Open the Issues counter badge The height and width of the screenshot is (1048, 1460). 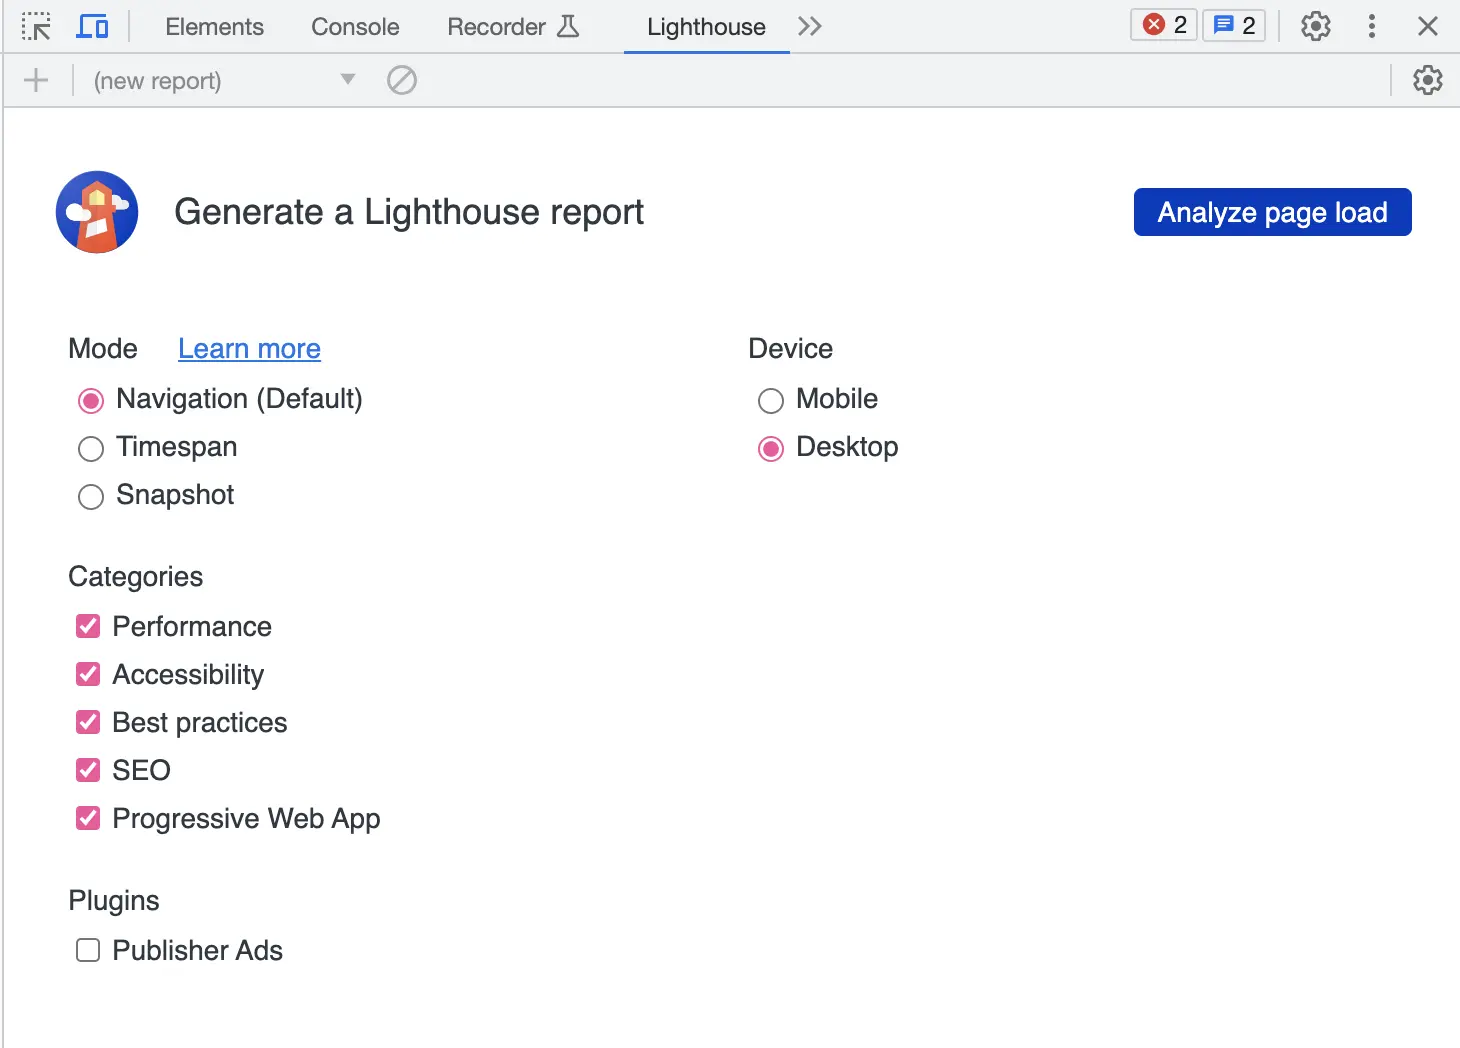point(1234,25)
